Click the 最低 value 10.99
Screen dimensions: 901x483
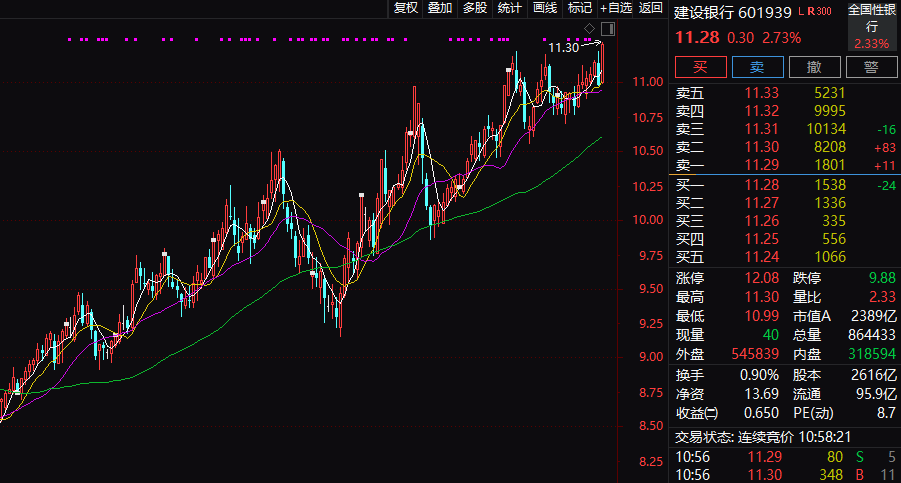762,316
